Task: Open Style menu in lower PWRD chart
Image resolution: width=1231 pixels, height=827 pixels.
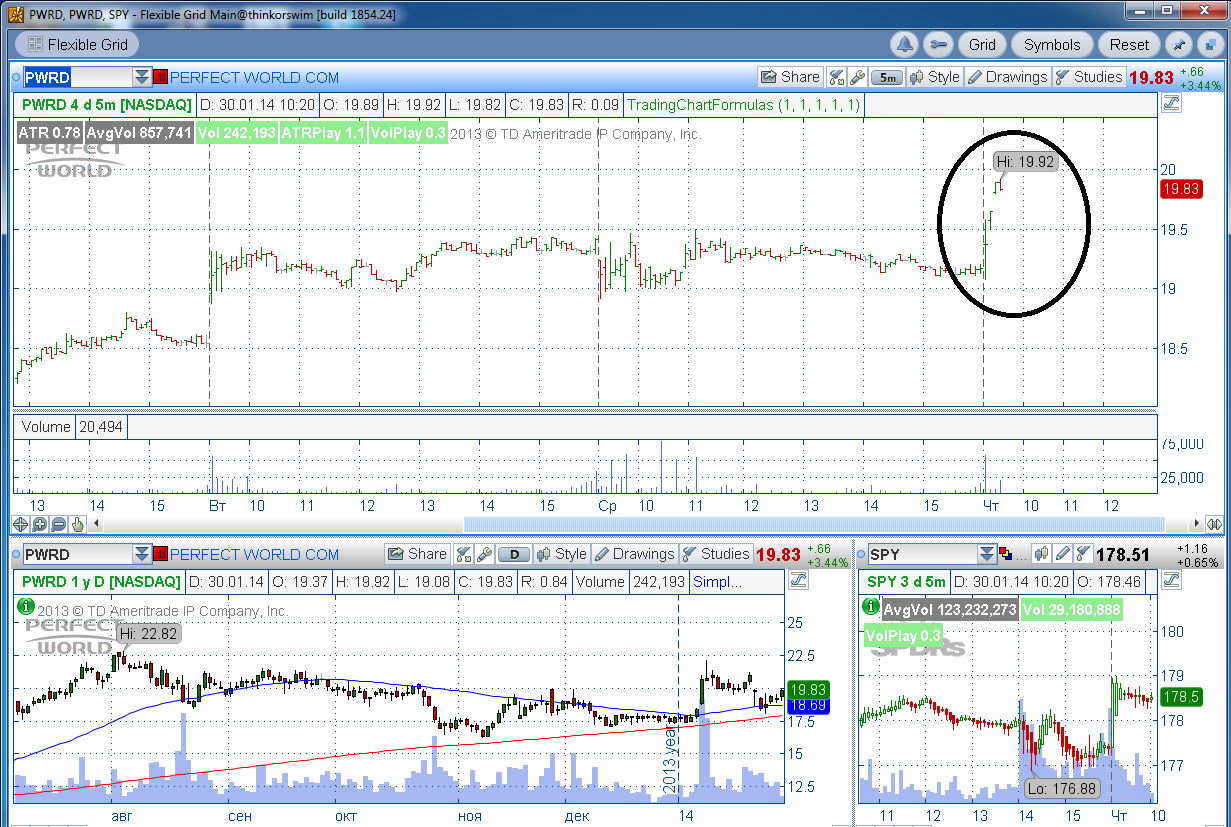Action: (561, 554)
